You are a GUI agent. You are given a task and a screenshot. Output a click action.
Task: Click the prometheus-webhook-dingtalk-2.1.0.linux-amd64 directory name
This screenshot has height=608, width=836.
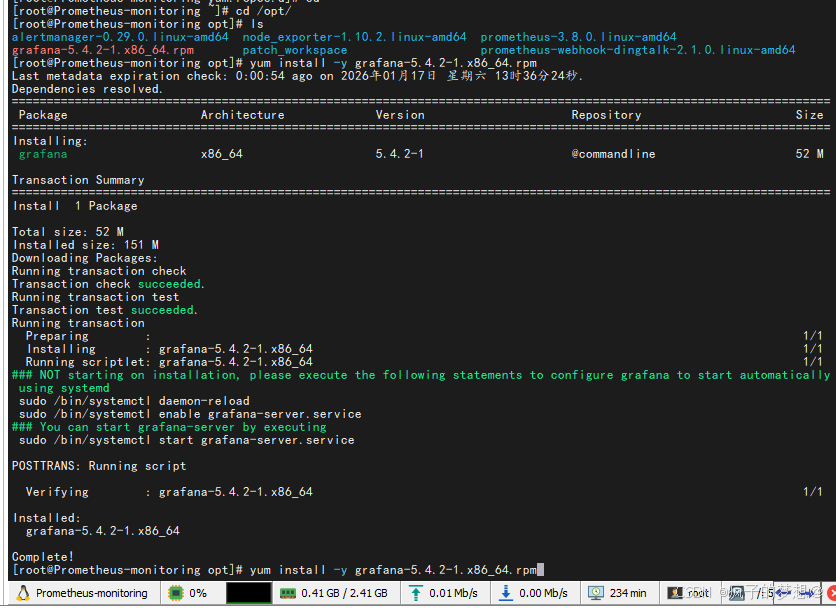tap(638, 50)
